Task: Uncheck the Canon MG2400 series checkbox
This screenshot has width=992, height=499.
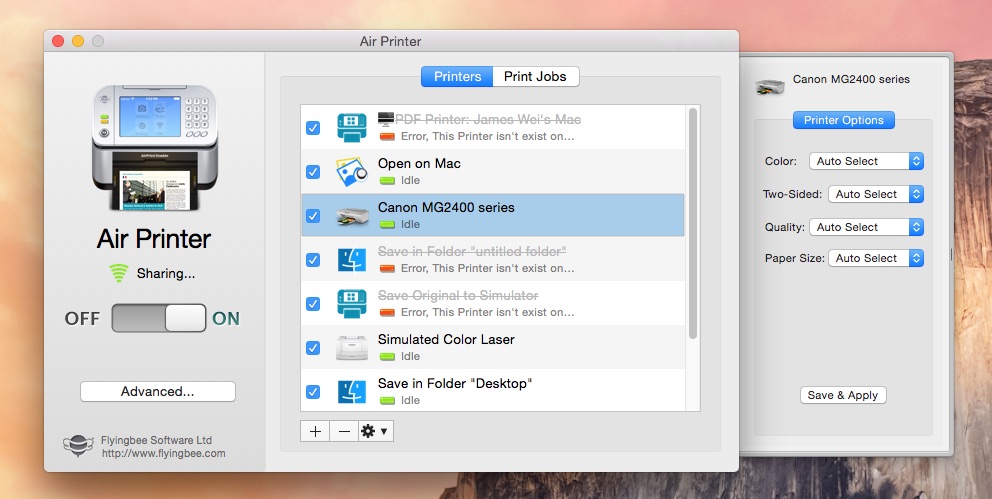Action: 313,216
